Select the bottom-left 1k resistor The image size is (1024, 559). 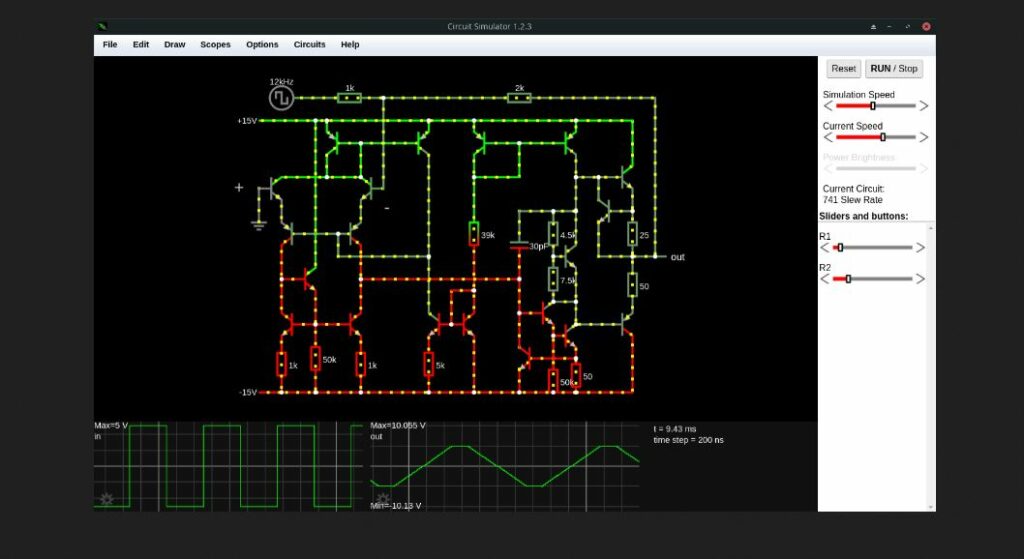(281, 364)
